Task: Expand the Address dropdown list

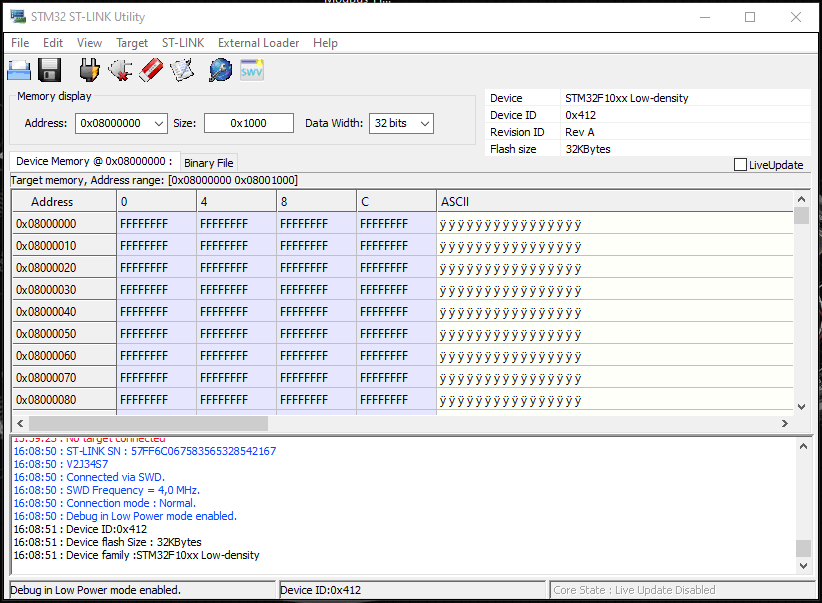Action: click(159, 124)
